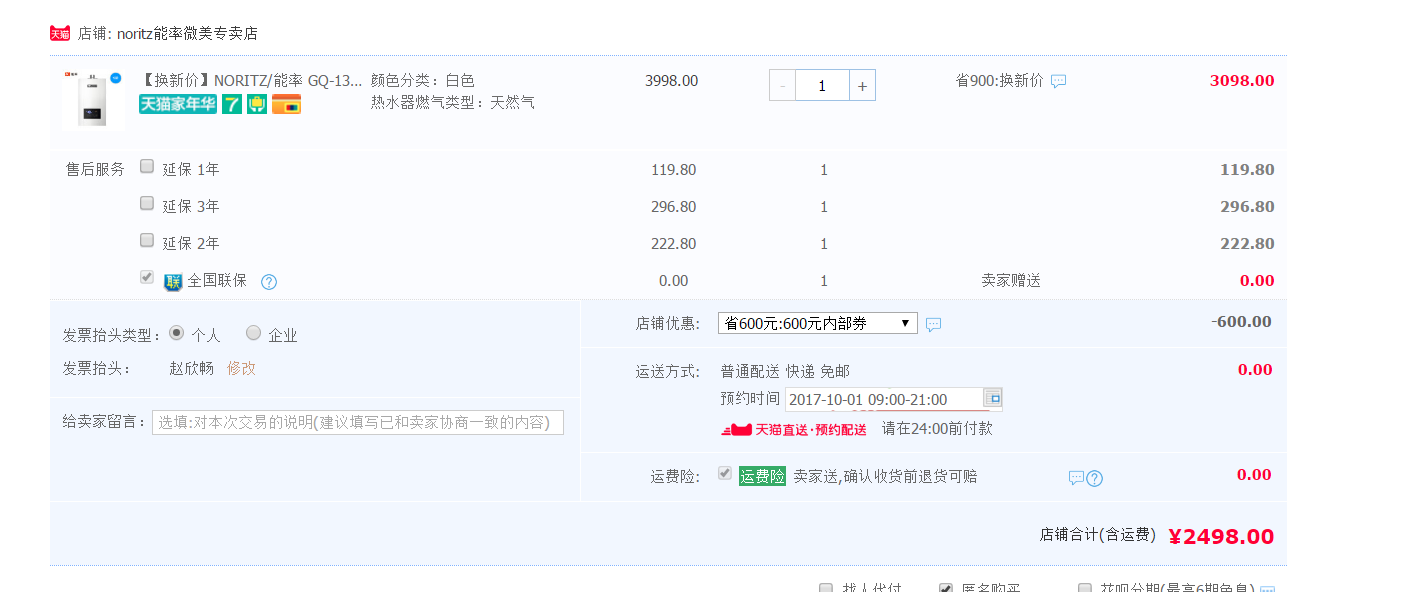The image size is (1426, 592).
Task: Check the 延保 2年 extended warranty box
Action: (x=147, y=240)
